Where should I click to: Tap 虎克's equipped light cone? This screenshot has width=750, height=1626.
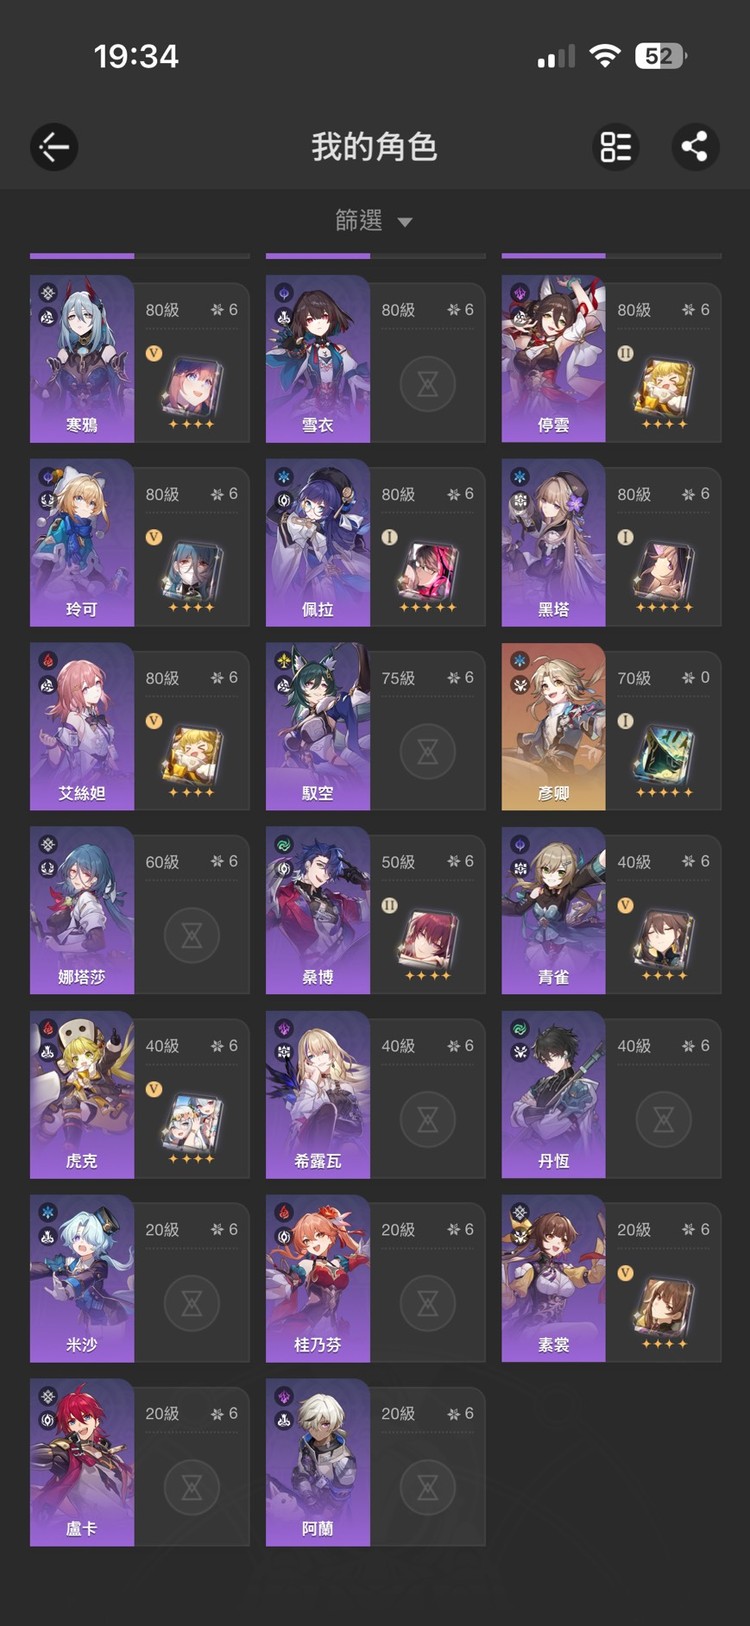(x=192, y=1123)
